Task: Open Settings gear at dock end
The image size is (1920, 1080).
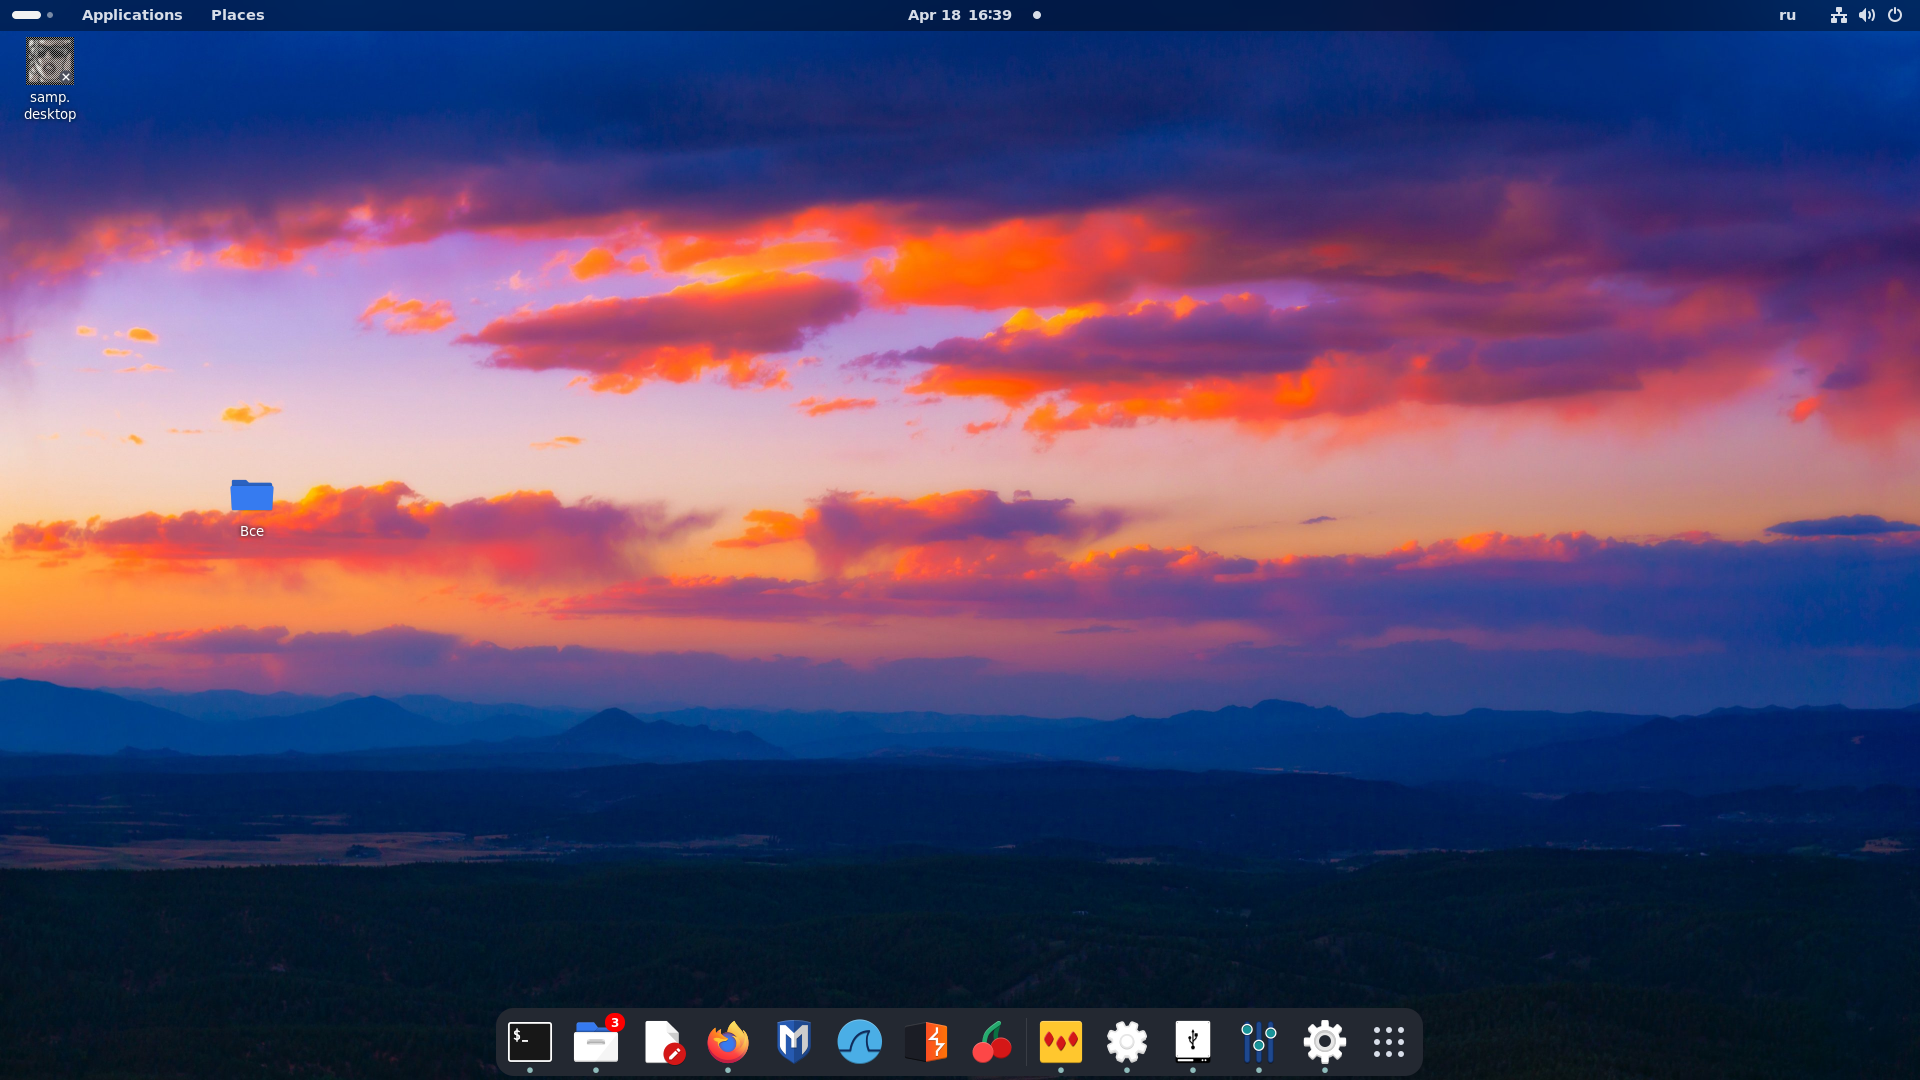Action: click(1325, 1042)
